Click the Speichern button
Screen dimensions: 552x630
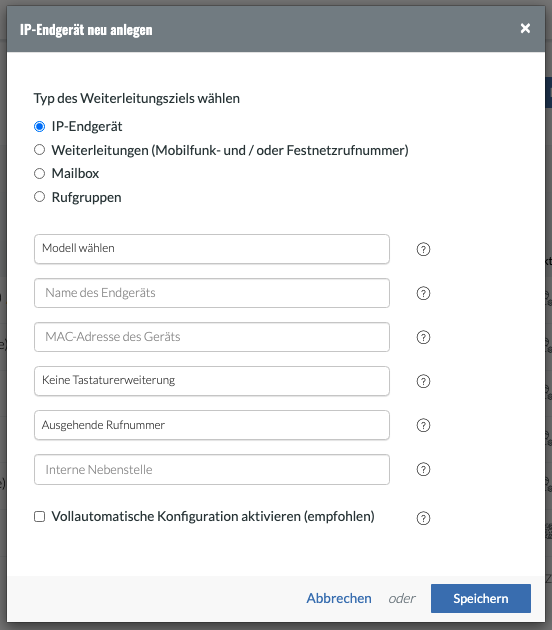(481, 599)
